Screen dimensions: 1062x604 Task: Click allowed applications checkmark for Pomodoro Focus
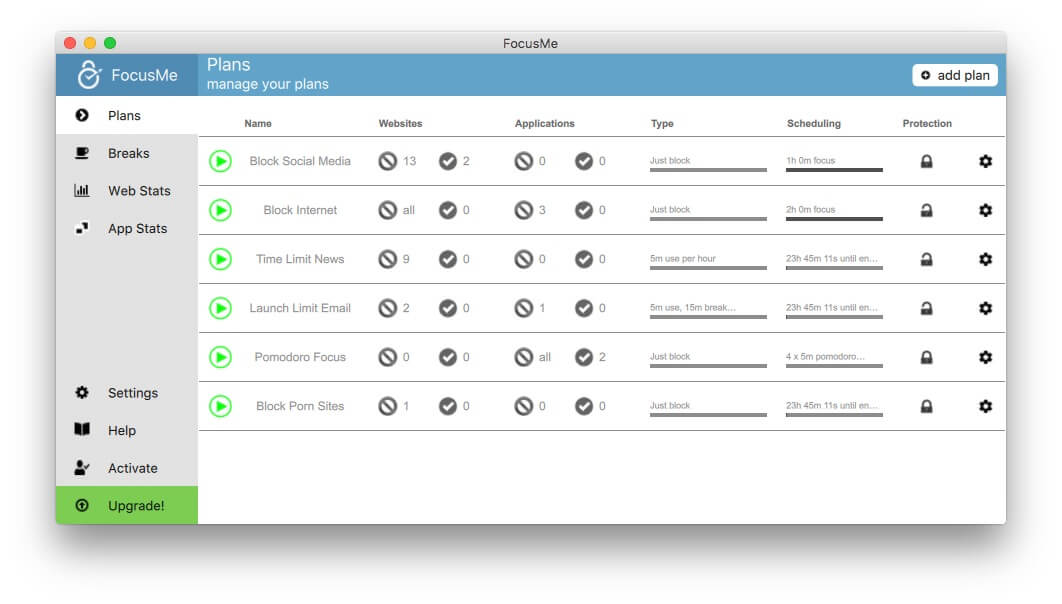point(584,357)
